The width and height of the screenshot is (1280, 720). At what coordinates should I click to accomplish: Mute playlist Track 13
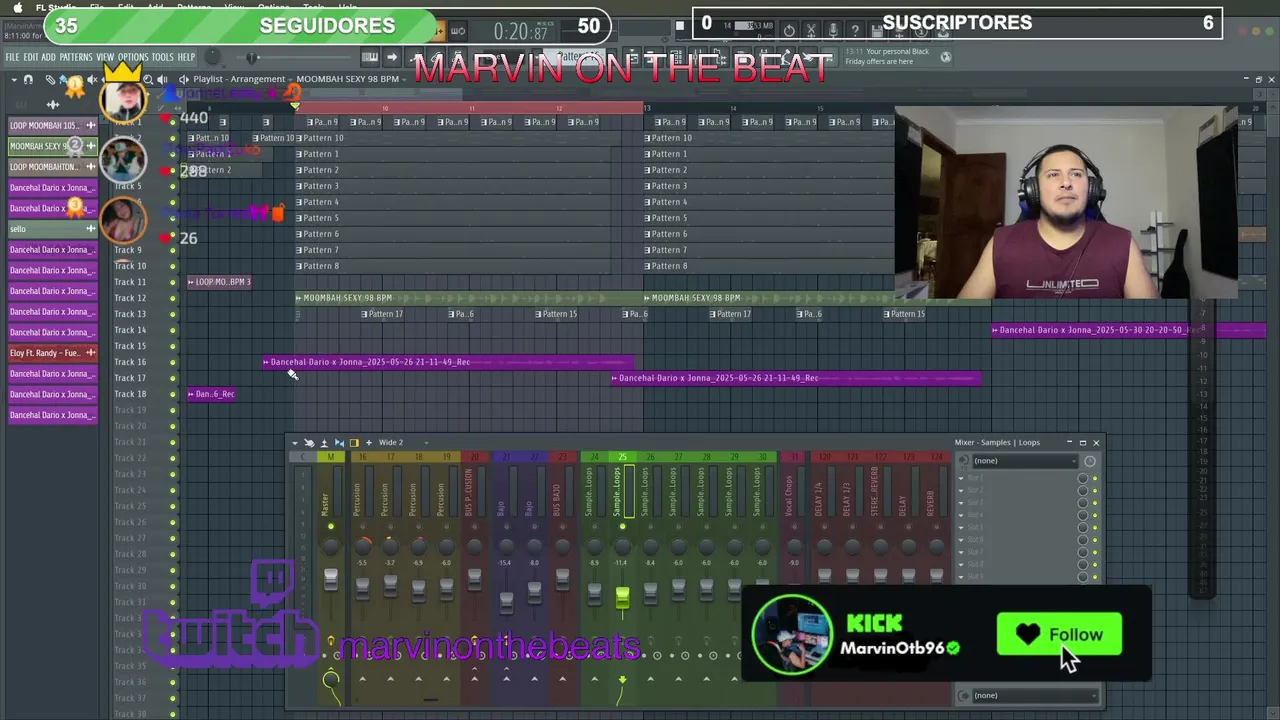pos(173,314)
